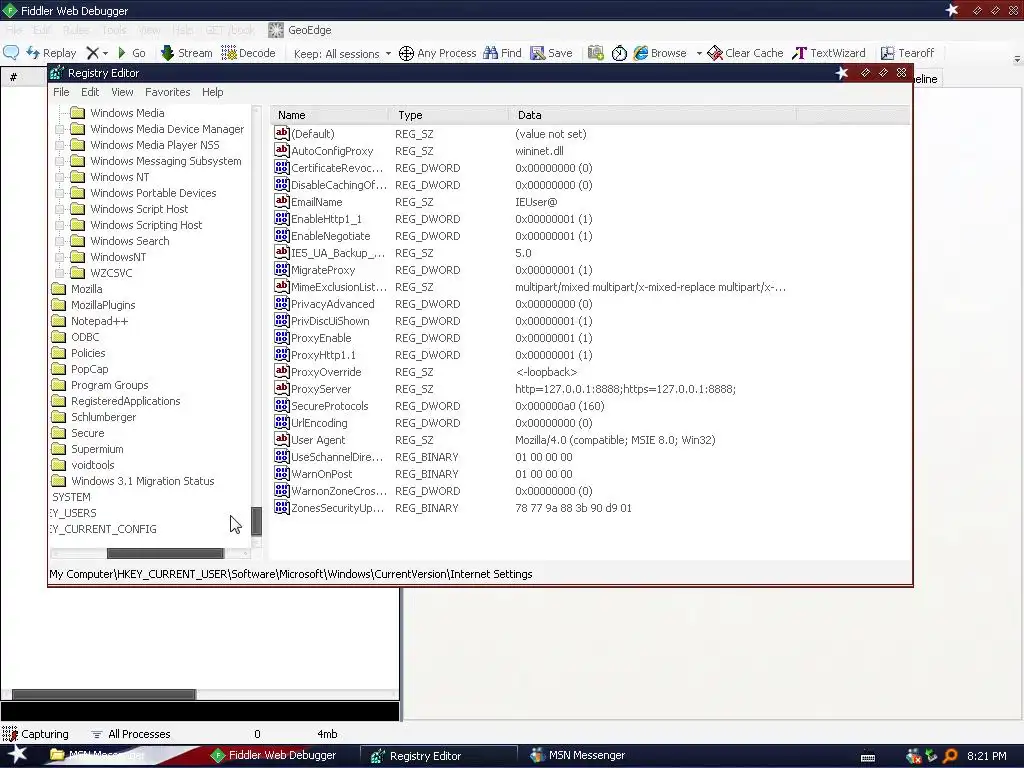Click All Processes filter in status bar
The height and width of the screenshot is (768, 1024).
pyautogui.click(x=131, y=734)
